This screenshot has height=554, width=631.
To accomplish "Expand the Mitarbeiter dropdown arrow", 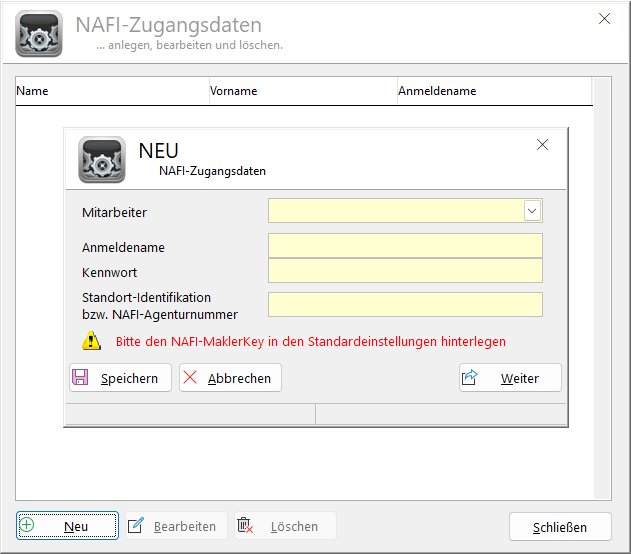I will click(x=532, y=210).
